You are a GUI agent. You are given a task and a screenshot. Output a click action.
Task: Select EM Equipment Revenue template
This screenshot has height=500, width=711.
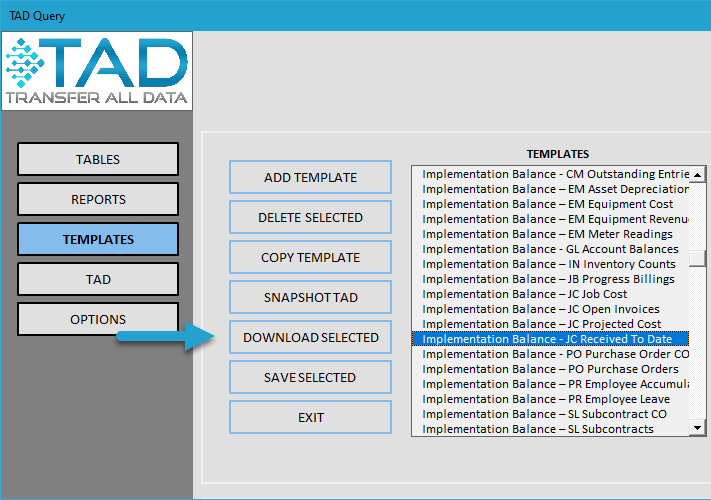[x=550, y=219]
